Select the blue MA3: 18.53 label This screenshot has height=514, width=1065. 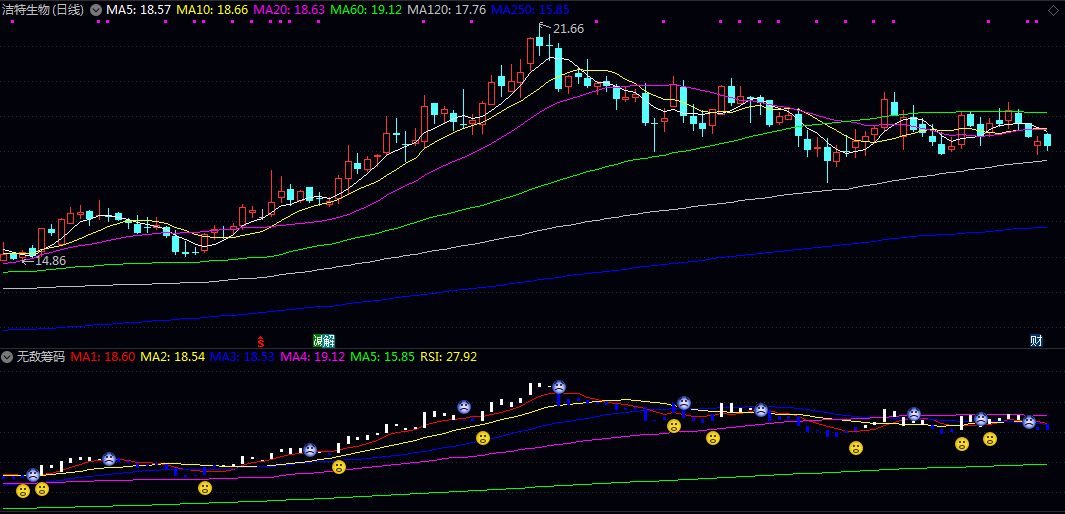[x=243, y=357]
